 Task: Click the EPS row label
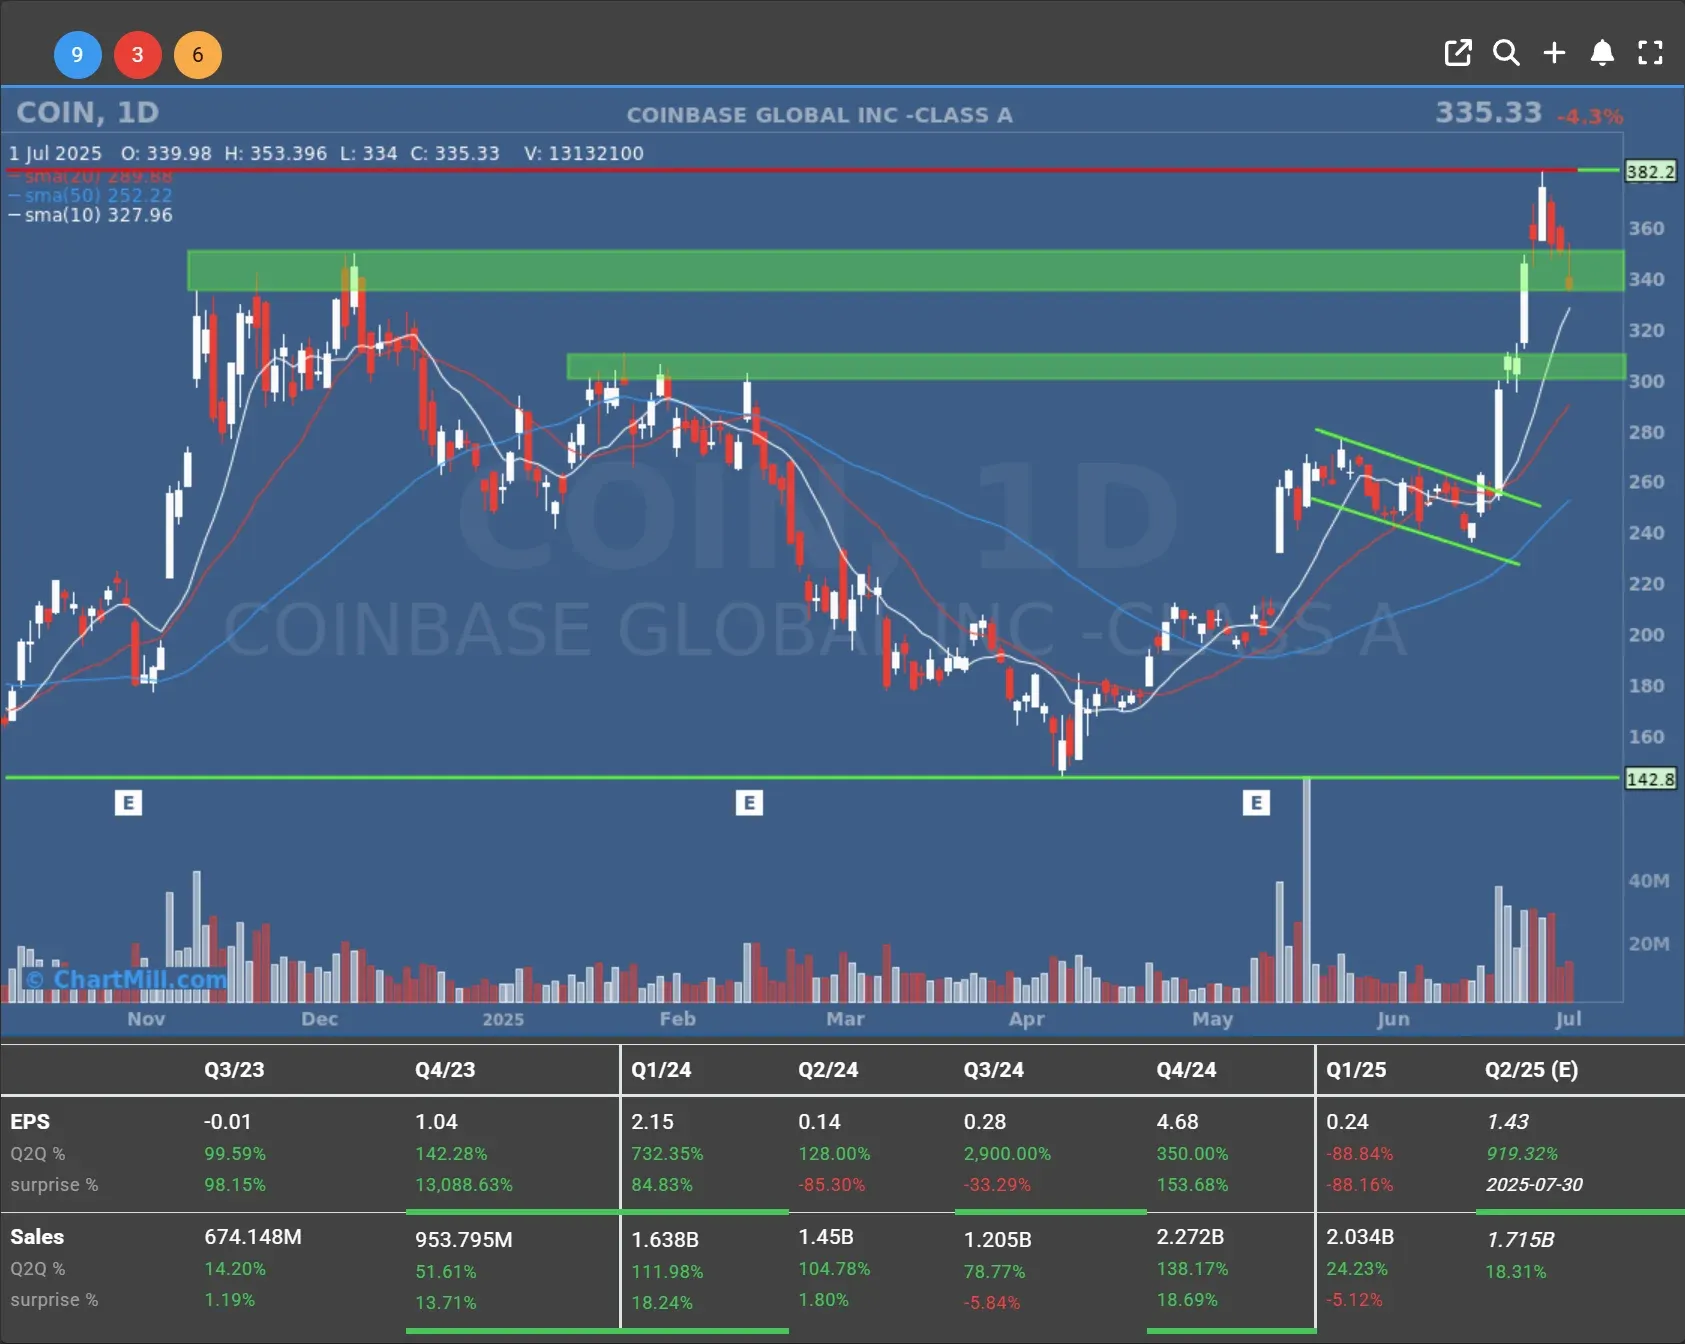click(30, 1122)
